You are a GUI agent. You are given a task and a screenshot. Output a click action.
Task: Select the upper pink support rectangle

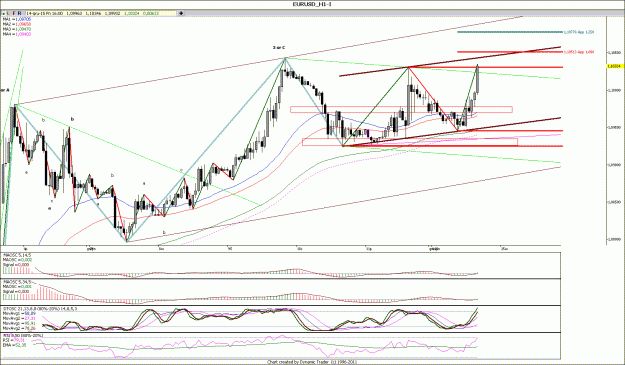click(x=401, y=109)
